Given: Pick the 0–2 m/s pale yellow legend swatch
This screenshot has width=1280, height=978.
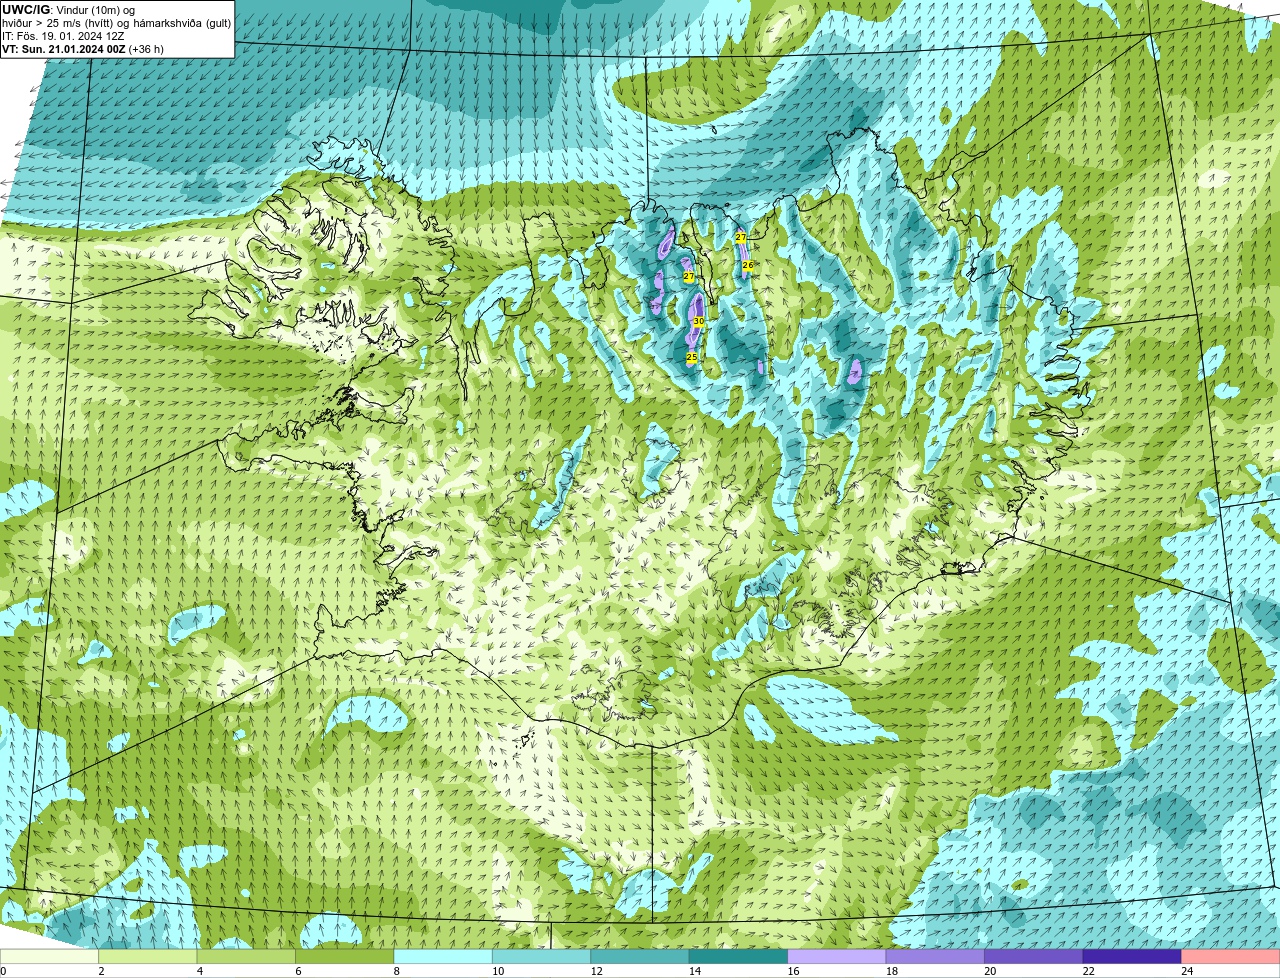Looking at the screenshot, I should (x=50, y=957).
